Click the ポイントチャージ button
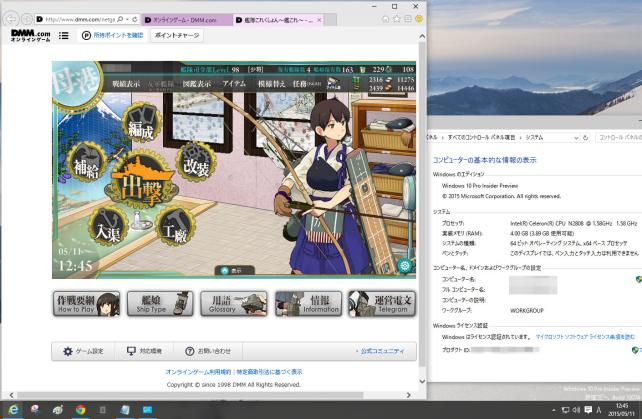 click(x=177, y=35)
